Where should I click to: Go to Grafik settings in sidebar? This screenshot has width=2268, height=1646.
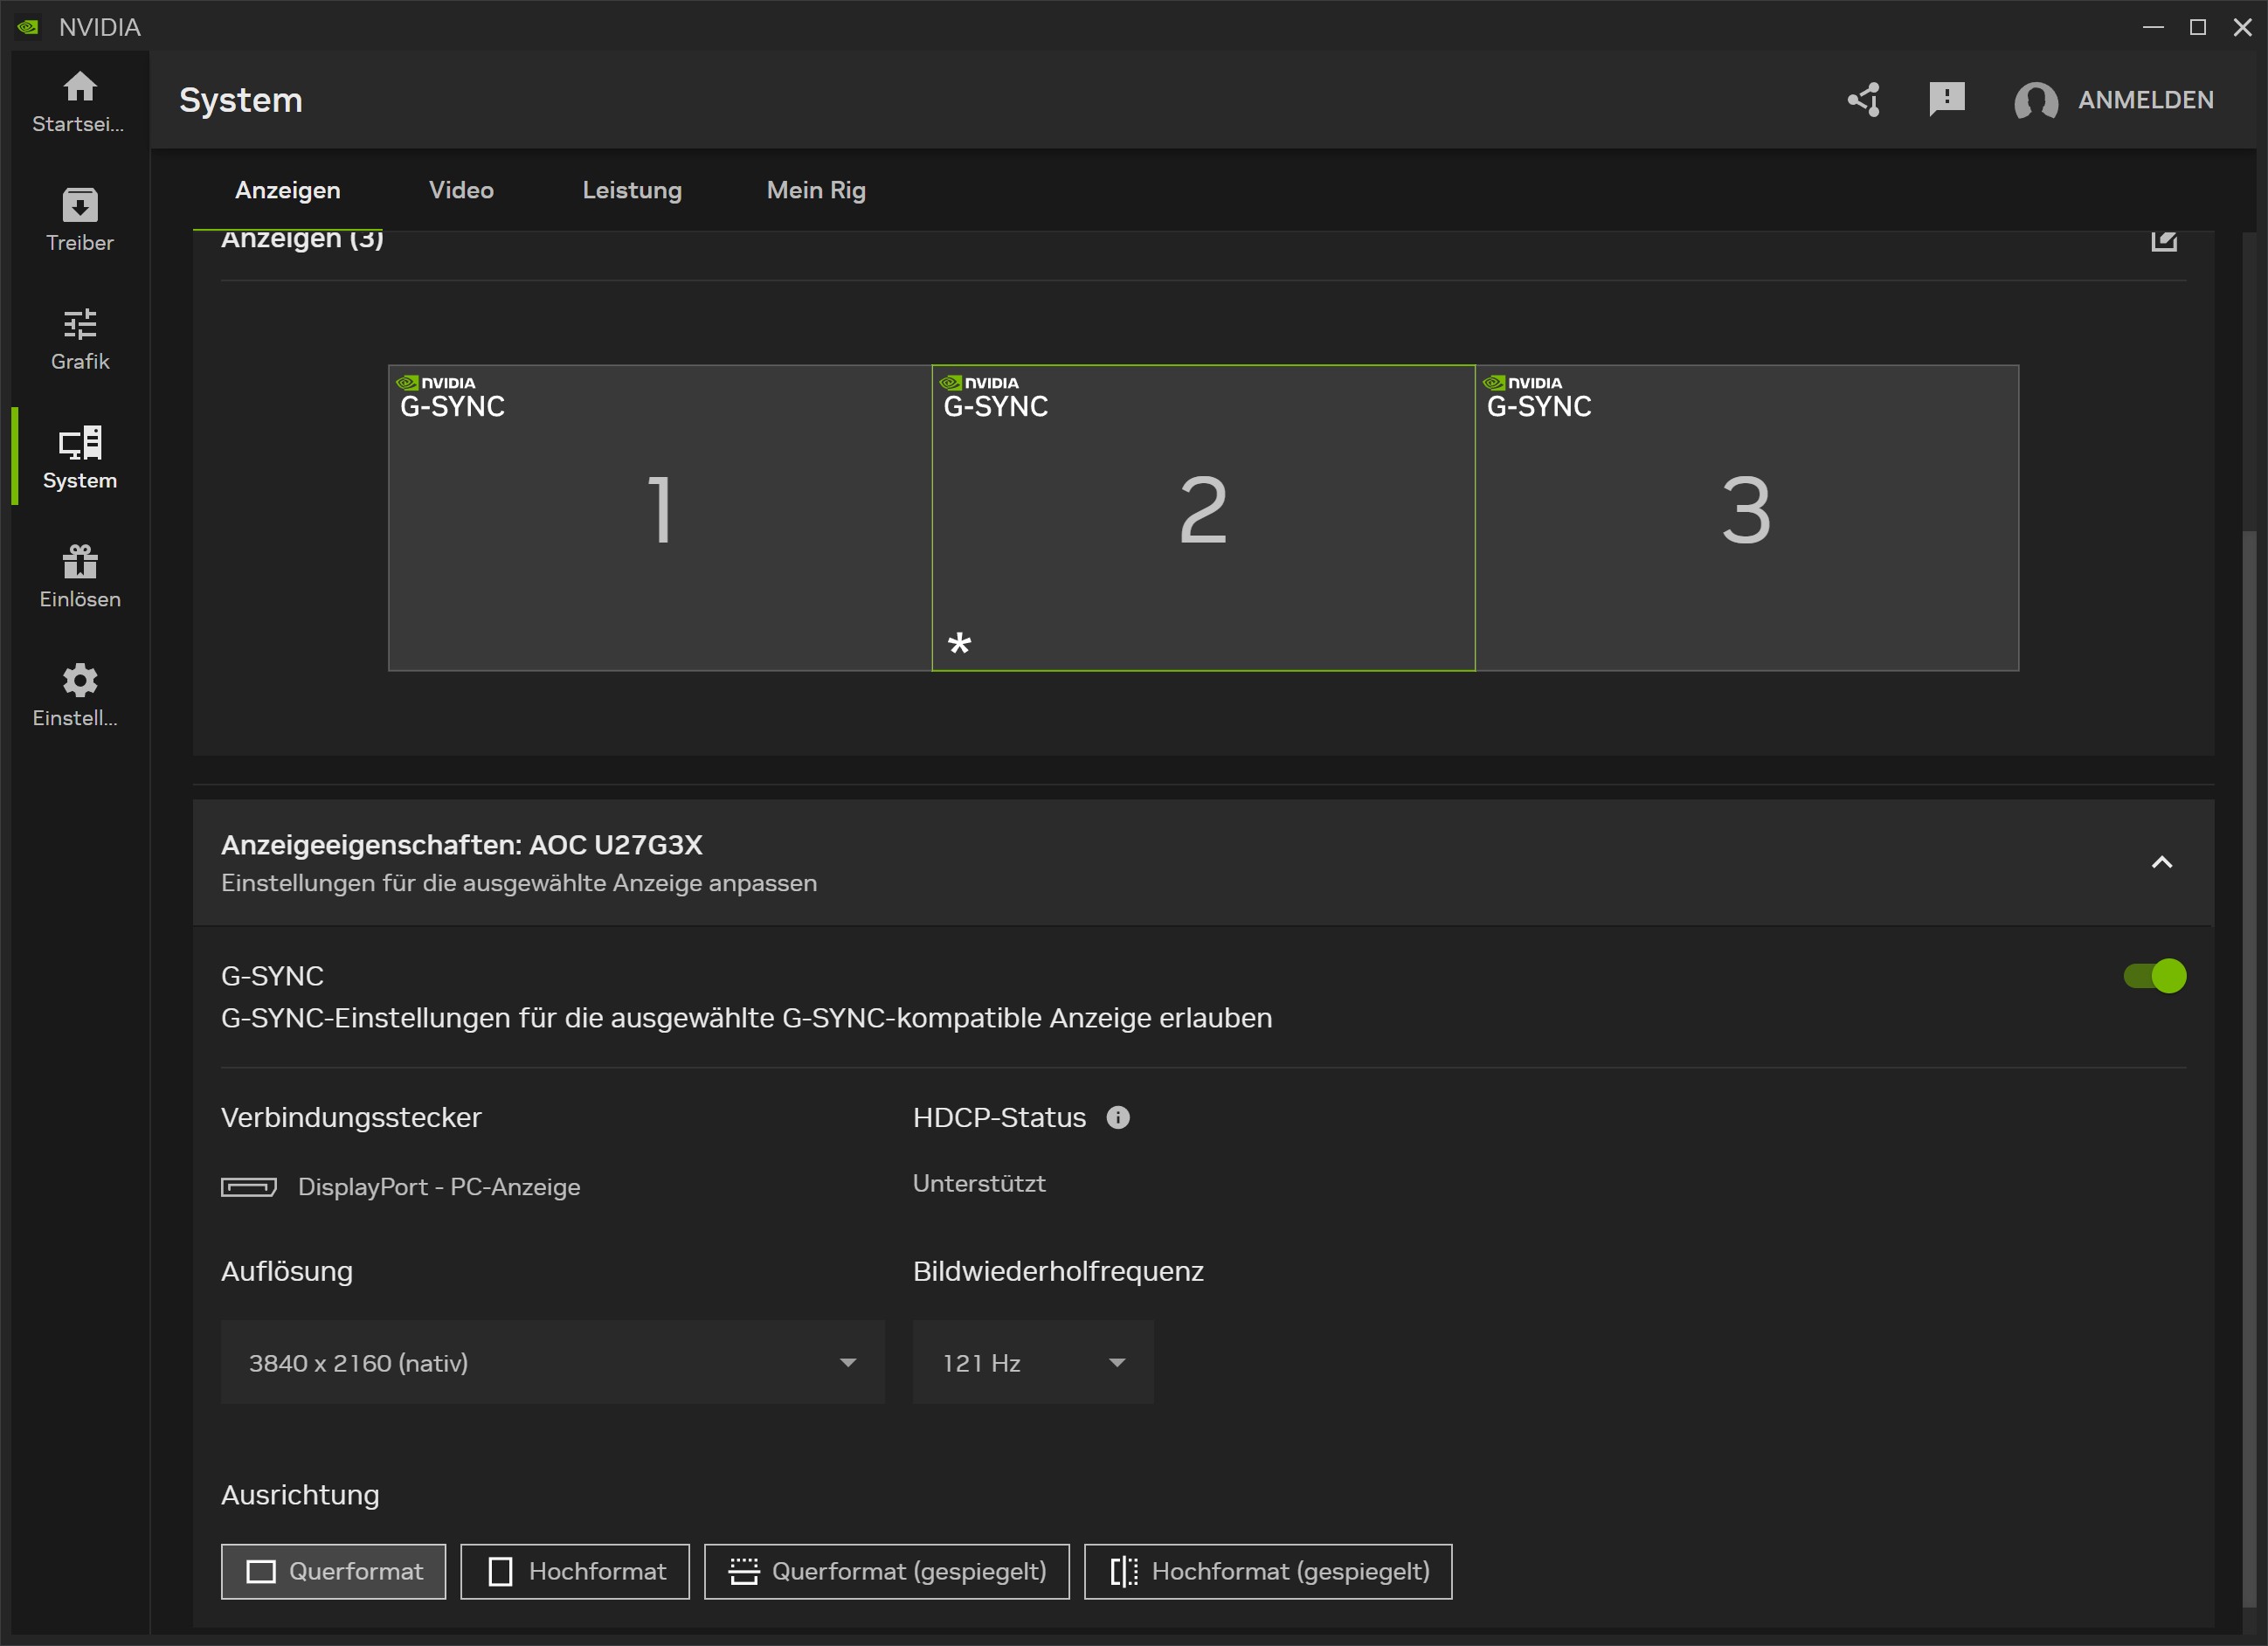[x=79, y=338]
